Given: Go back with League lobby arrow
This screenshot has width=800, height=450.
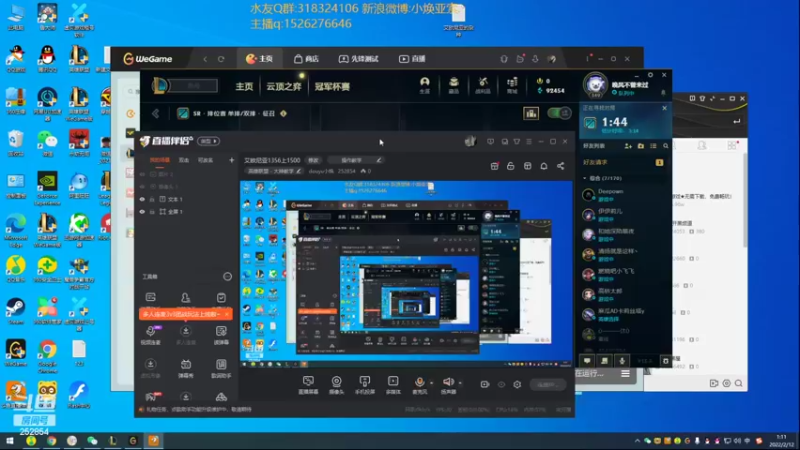Looking at the screenshot, I should 156,113.
